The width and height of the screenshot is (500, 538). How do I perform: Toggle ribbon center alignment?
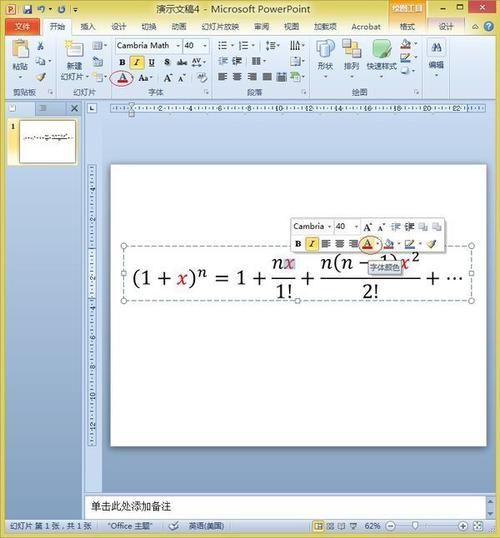[237, 77]
